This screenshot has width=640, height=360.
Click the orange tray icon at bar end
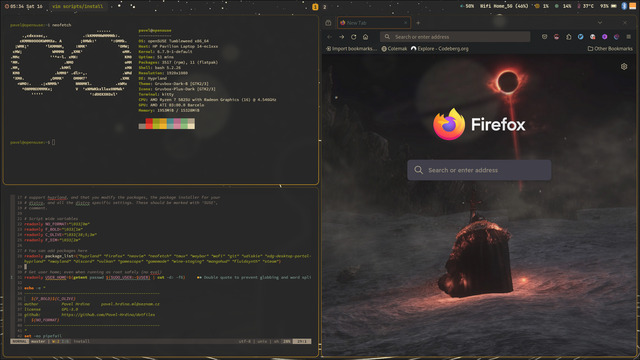pyautogui.click(x=632, y=6)
